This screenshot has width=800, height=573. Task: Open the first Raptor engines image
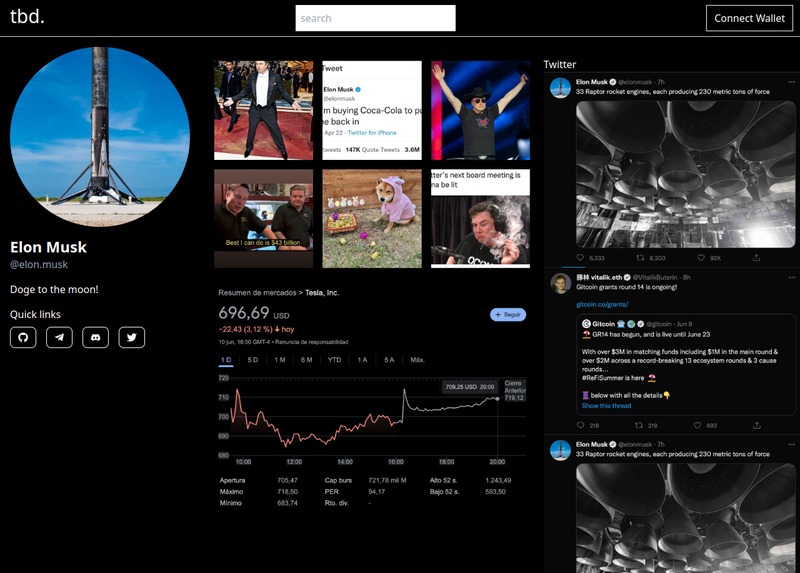point(685,175)
